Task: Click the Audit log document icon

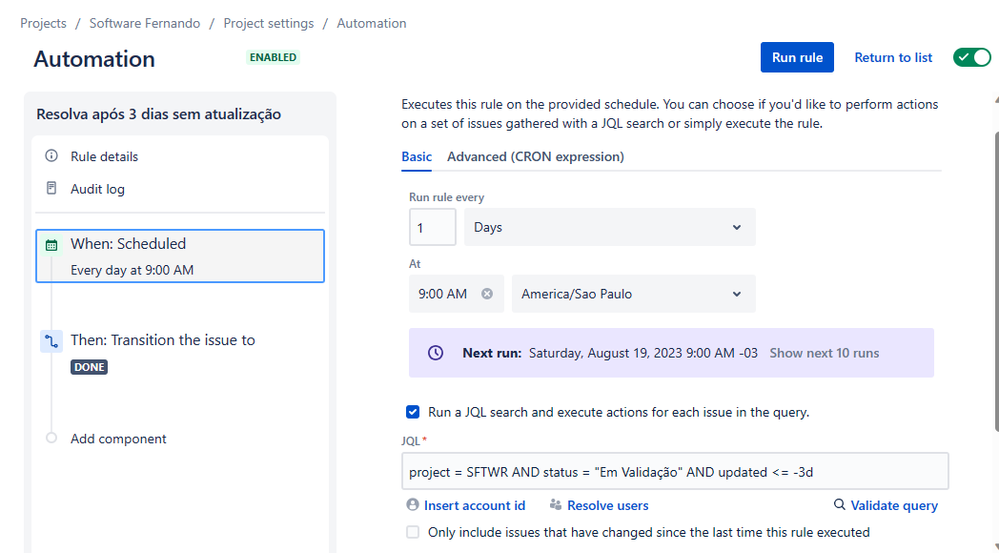Action: click(x=52, y=188)
